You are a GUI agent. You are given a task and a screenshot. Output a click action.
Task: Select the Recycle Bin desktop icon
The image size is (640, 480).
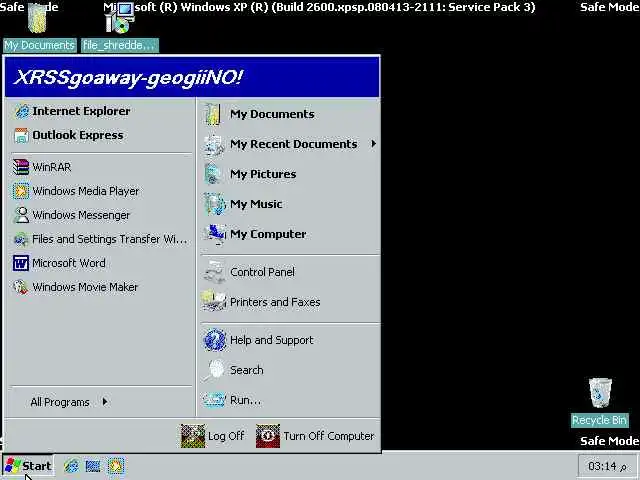(x=600, y=393)
